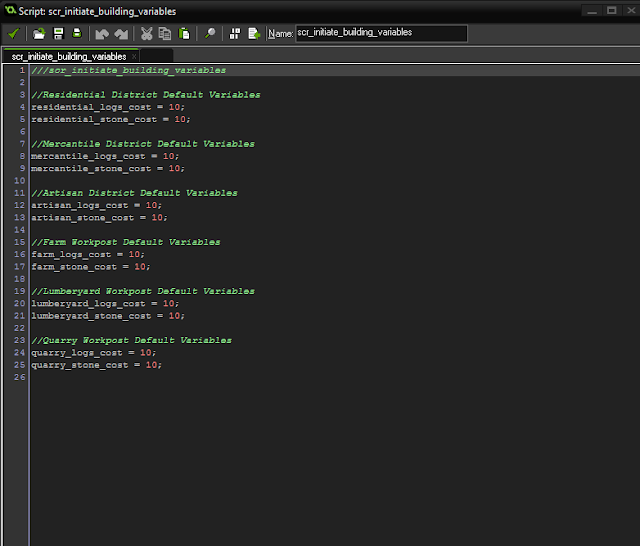Place cursor on farm_stone_cost line
This screenshot has height=546, width=640.
click(x=91, y=266)
